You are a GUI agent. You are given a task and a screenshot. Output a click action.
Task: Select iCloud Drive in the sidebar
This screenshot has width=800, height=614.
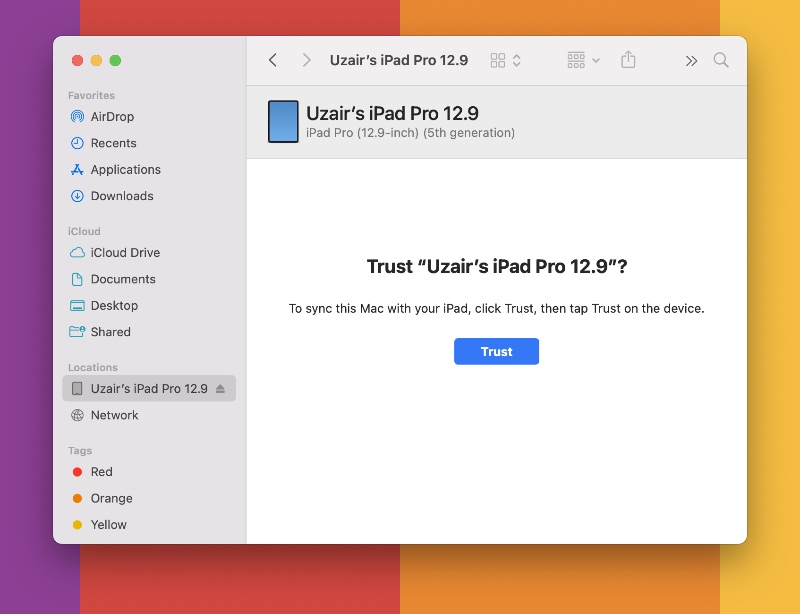click(125, 253)
